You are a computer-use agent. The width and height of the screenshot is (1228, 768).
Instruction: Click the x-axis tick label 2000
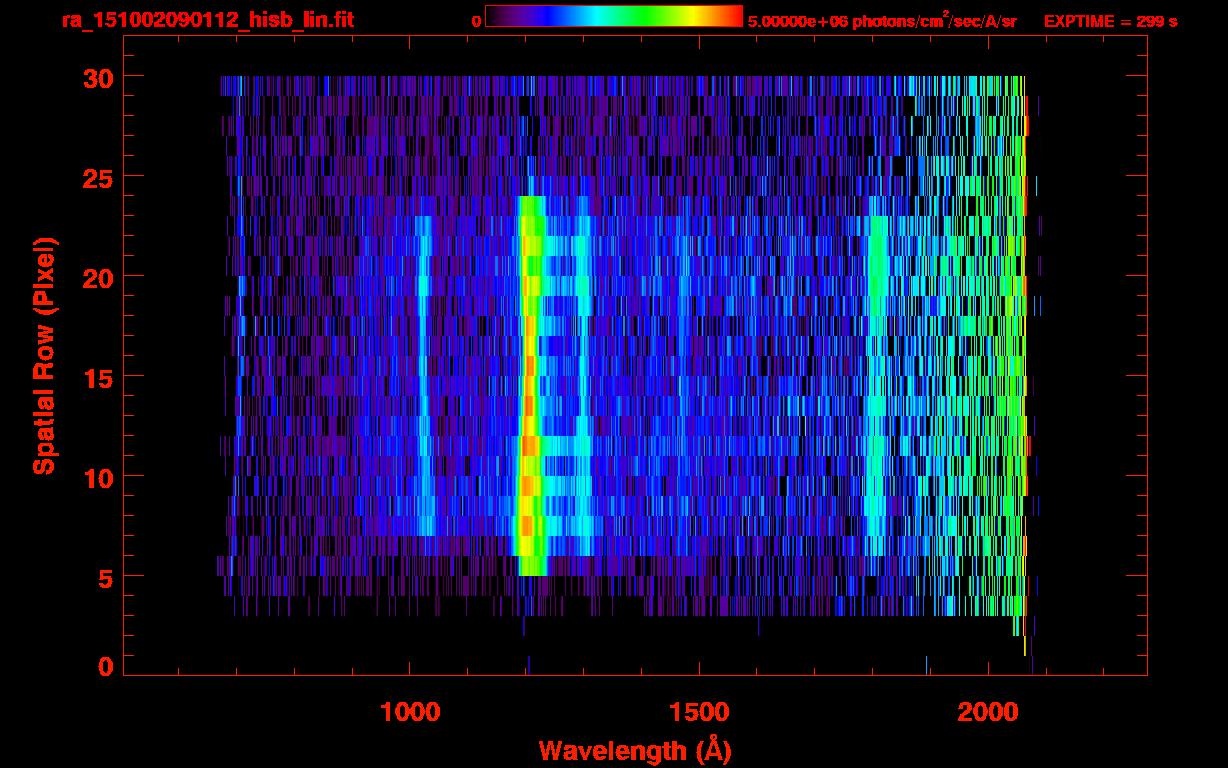988,712
